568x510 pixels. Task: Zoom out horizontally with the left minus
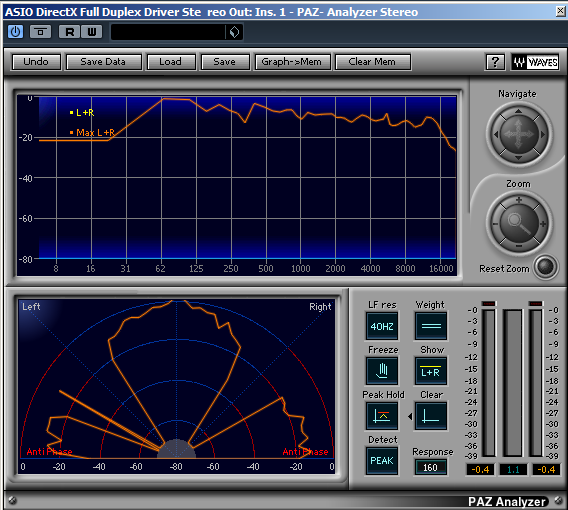pyautogui.click(x=495, y=224)
